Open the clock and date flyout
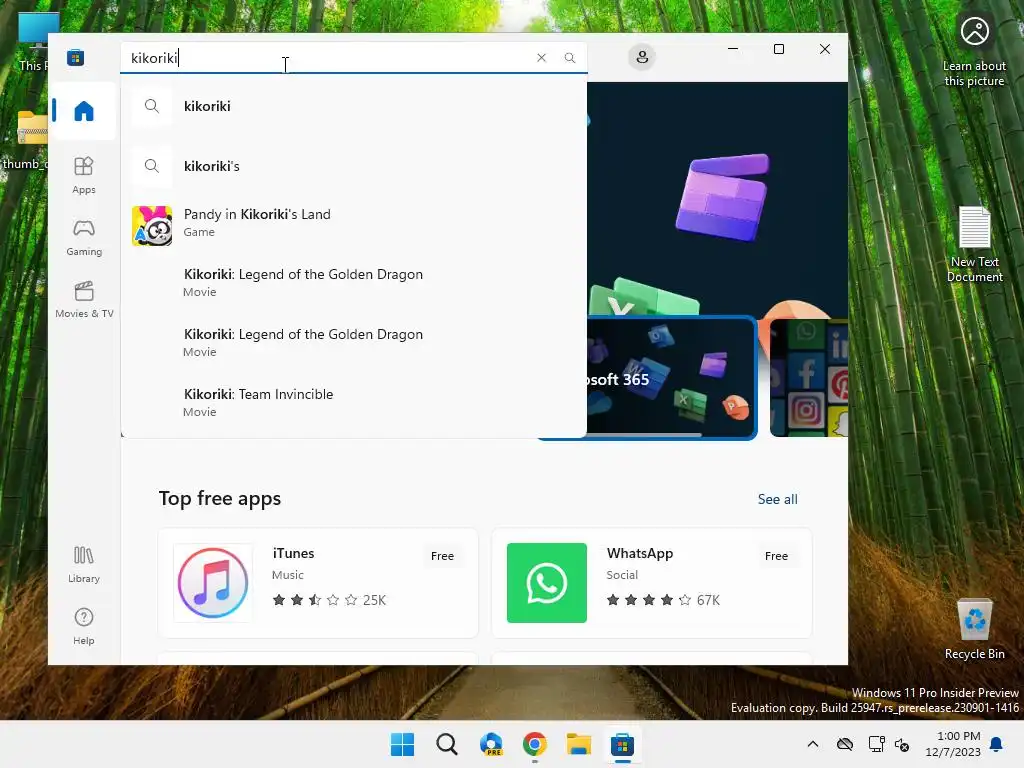 pyautogui.click(x=953, y=744)
